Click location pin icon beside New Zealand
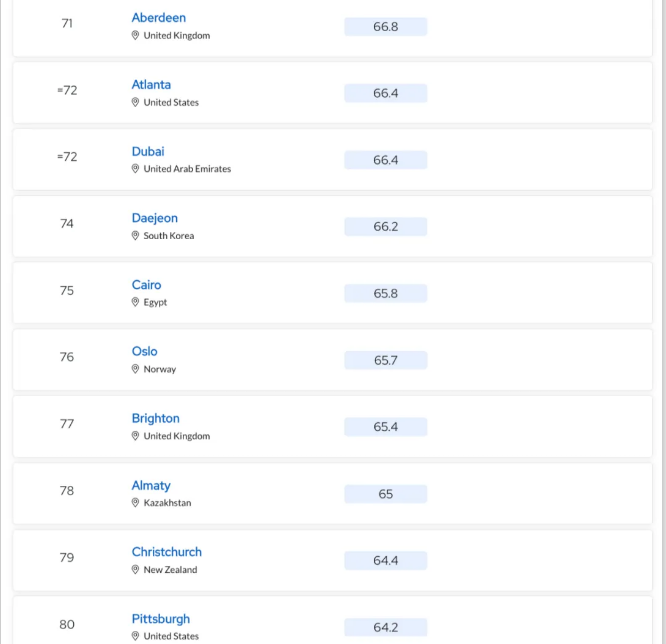666x644 pixels. (135, 569)
